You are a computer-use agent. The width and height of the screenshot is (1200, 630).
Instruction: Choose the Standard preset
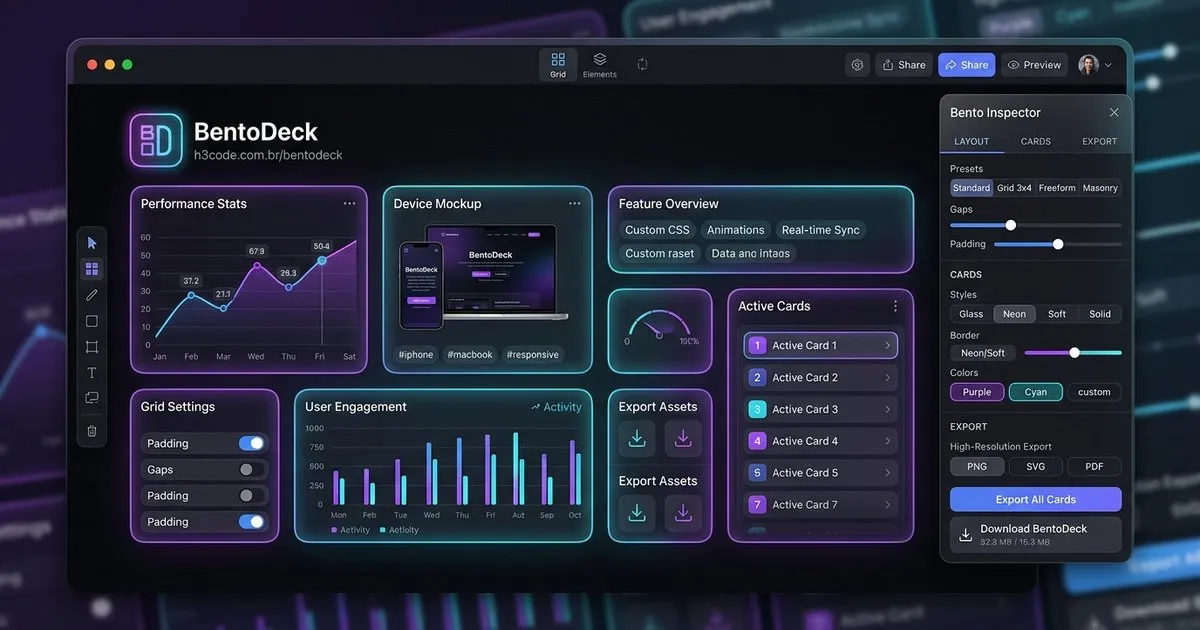pyautogui.click(x=971, y=188)
